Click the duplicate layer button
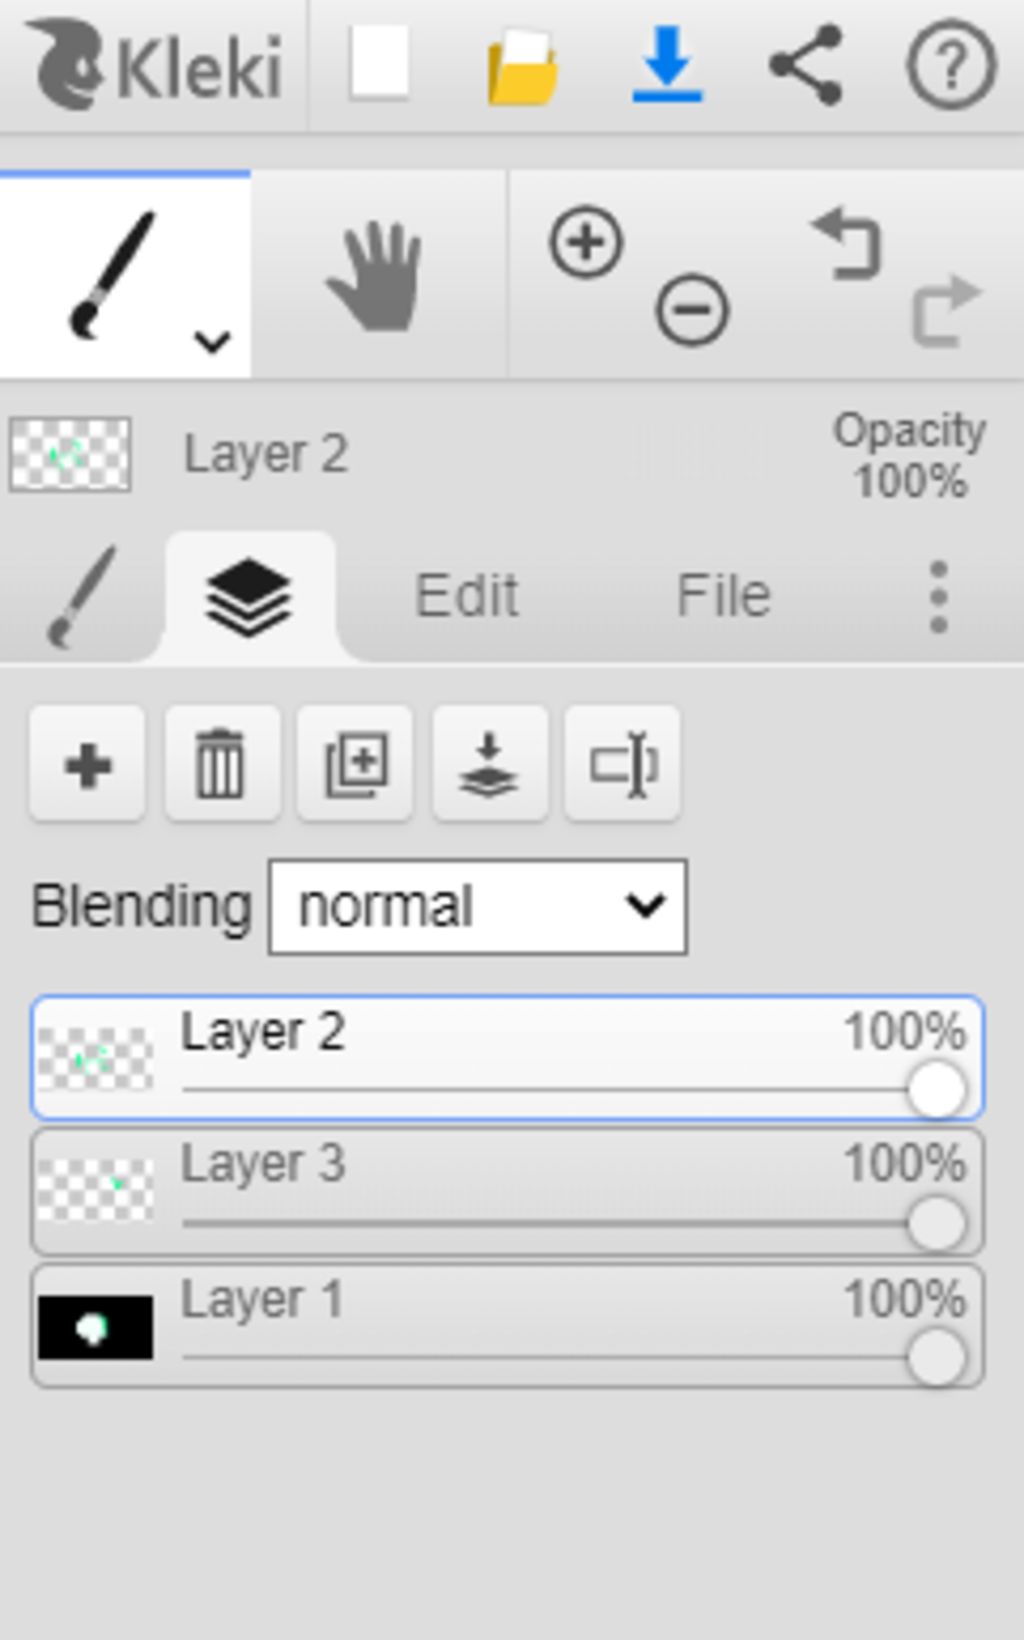1024x1640 pixels. tap(355, 764)
